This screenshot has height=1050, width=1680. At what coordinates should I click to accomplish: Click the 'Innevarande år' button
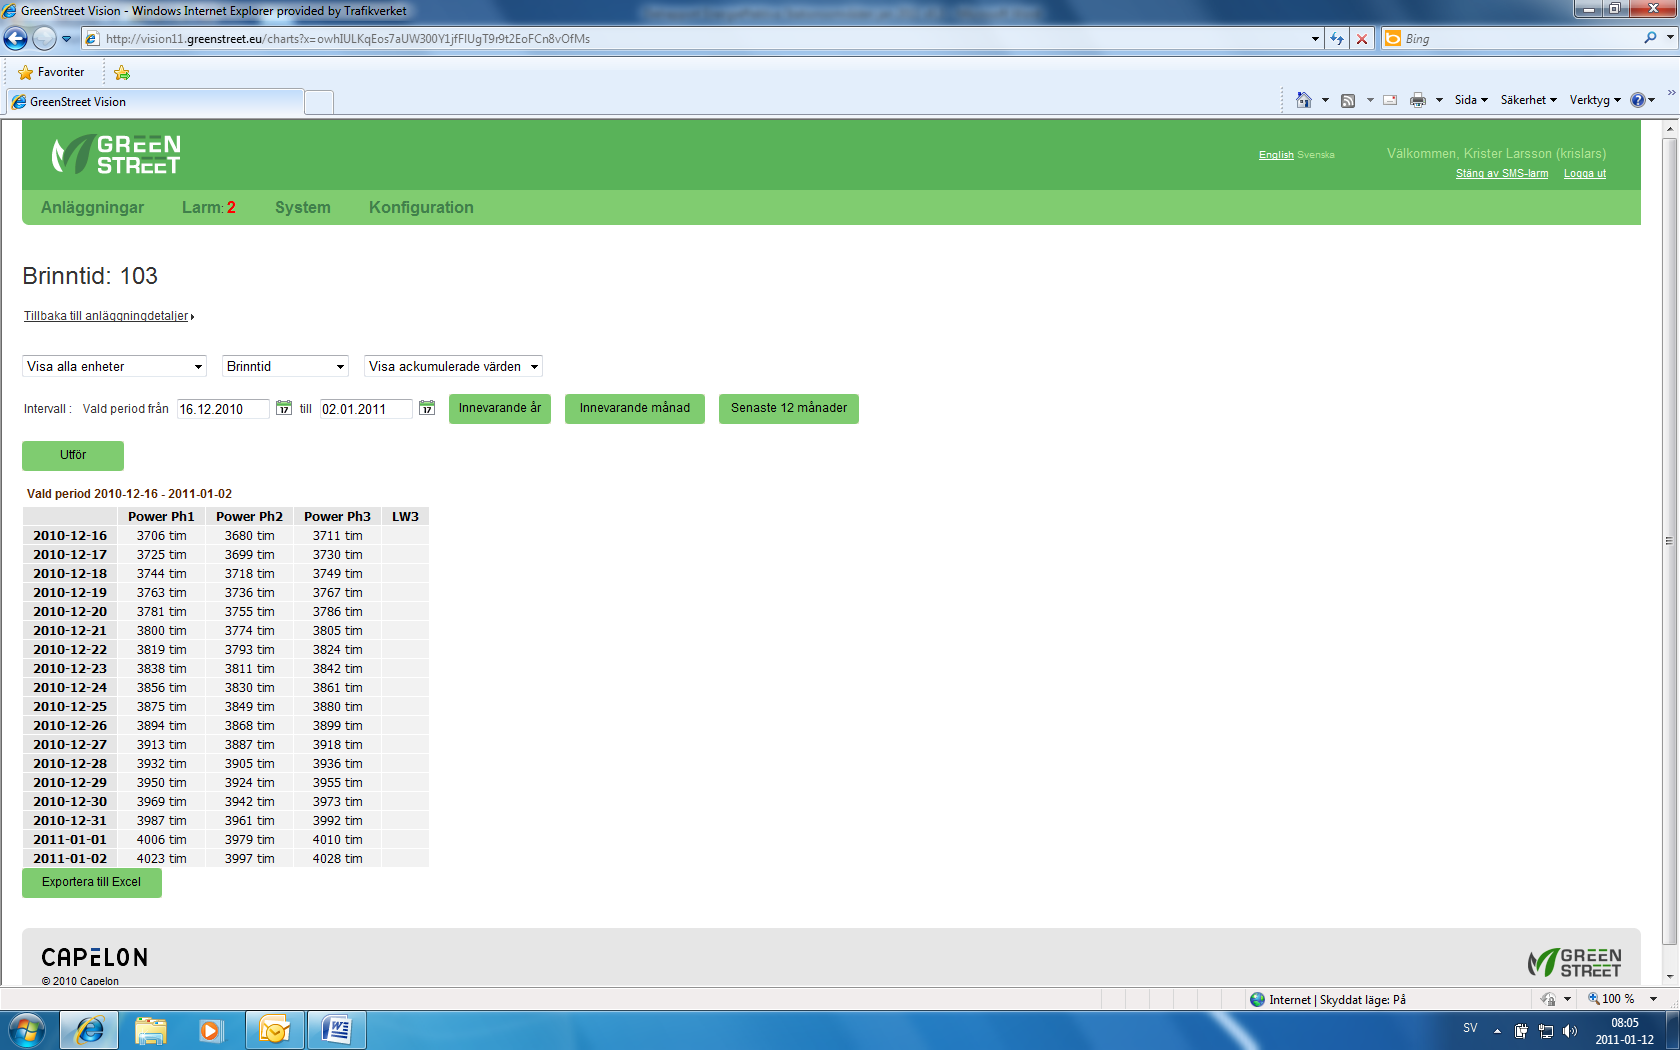click(500, 408)
